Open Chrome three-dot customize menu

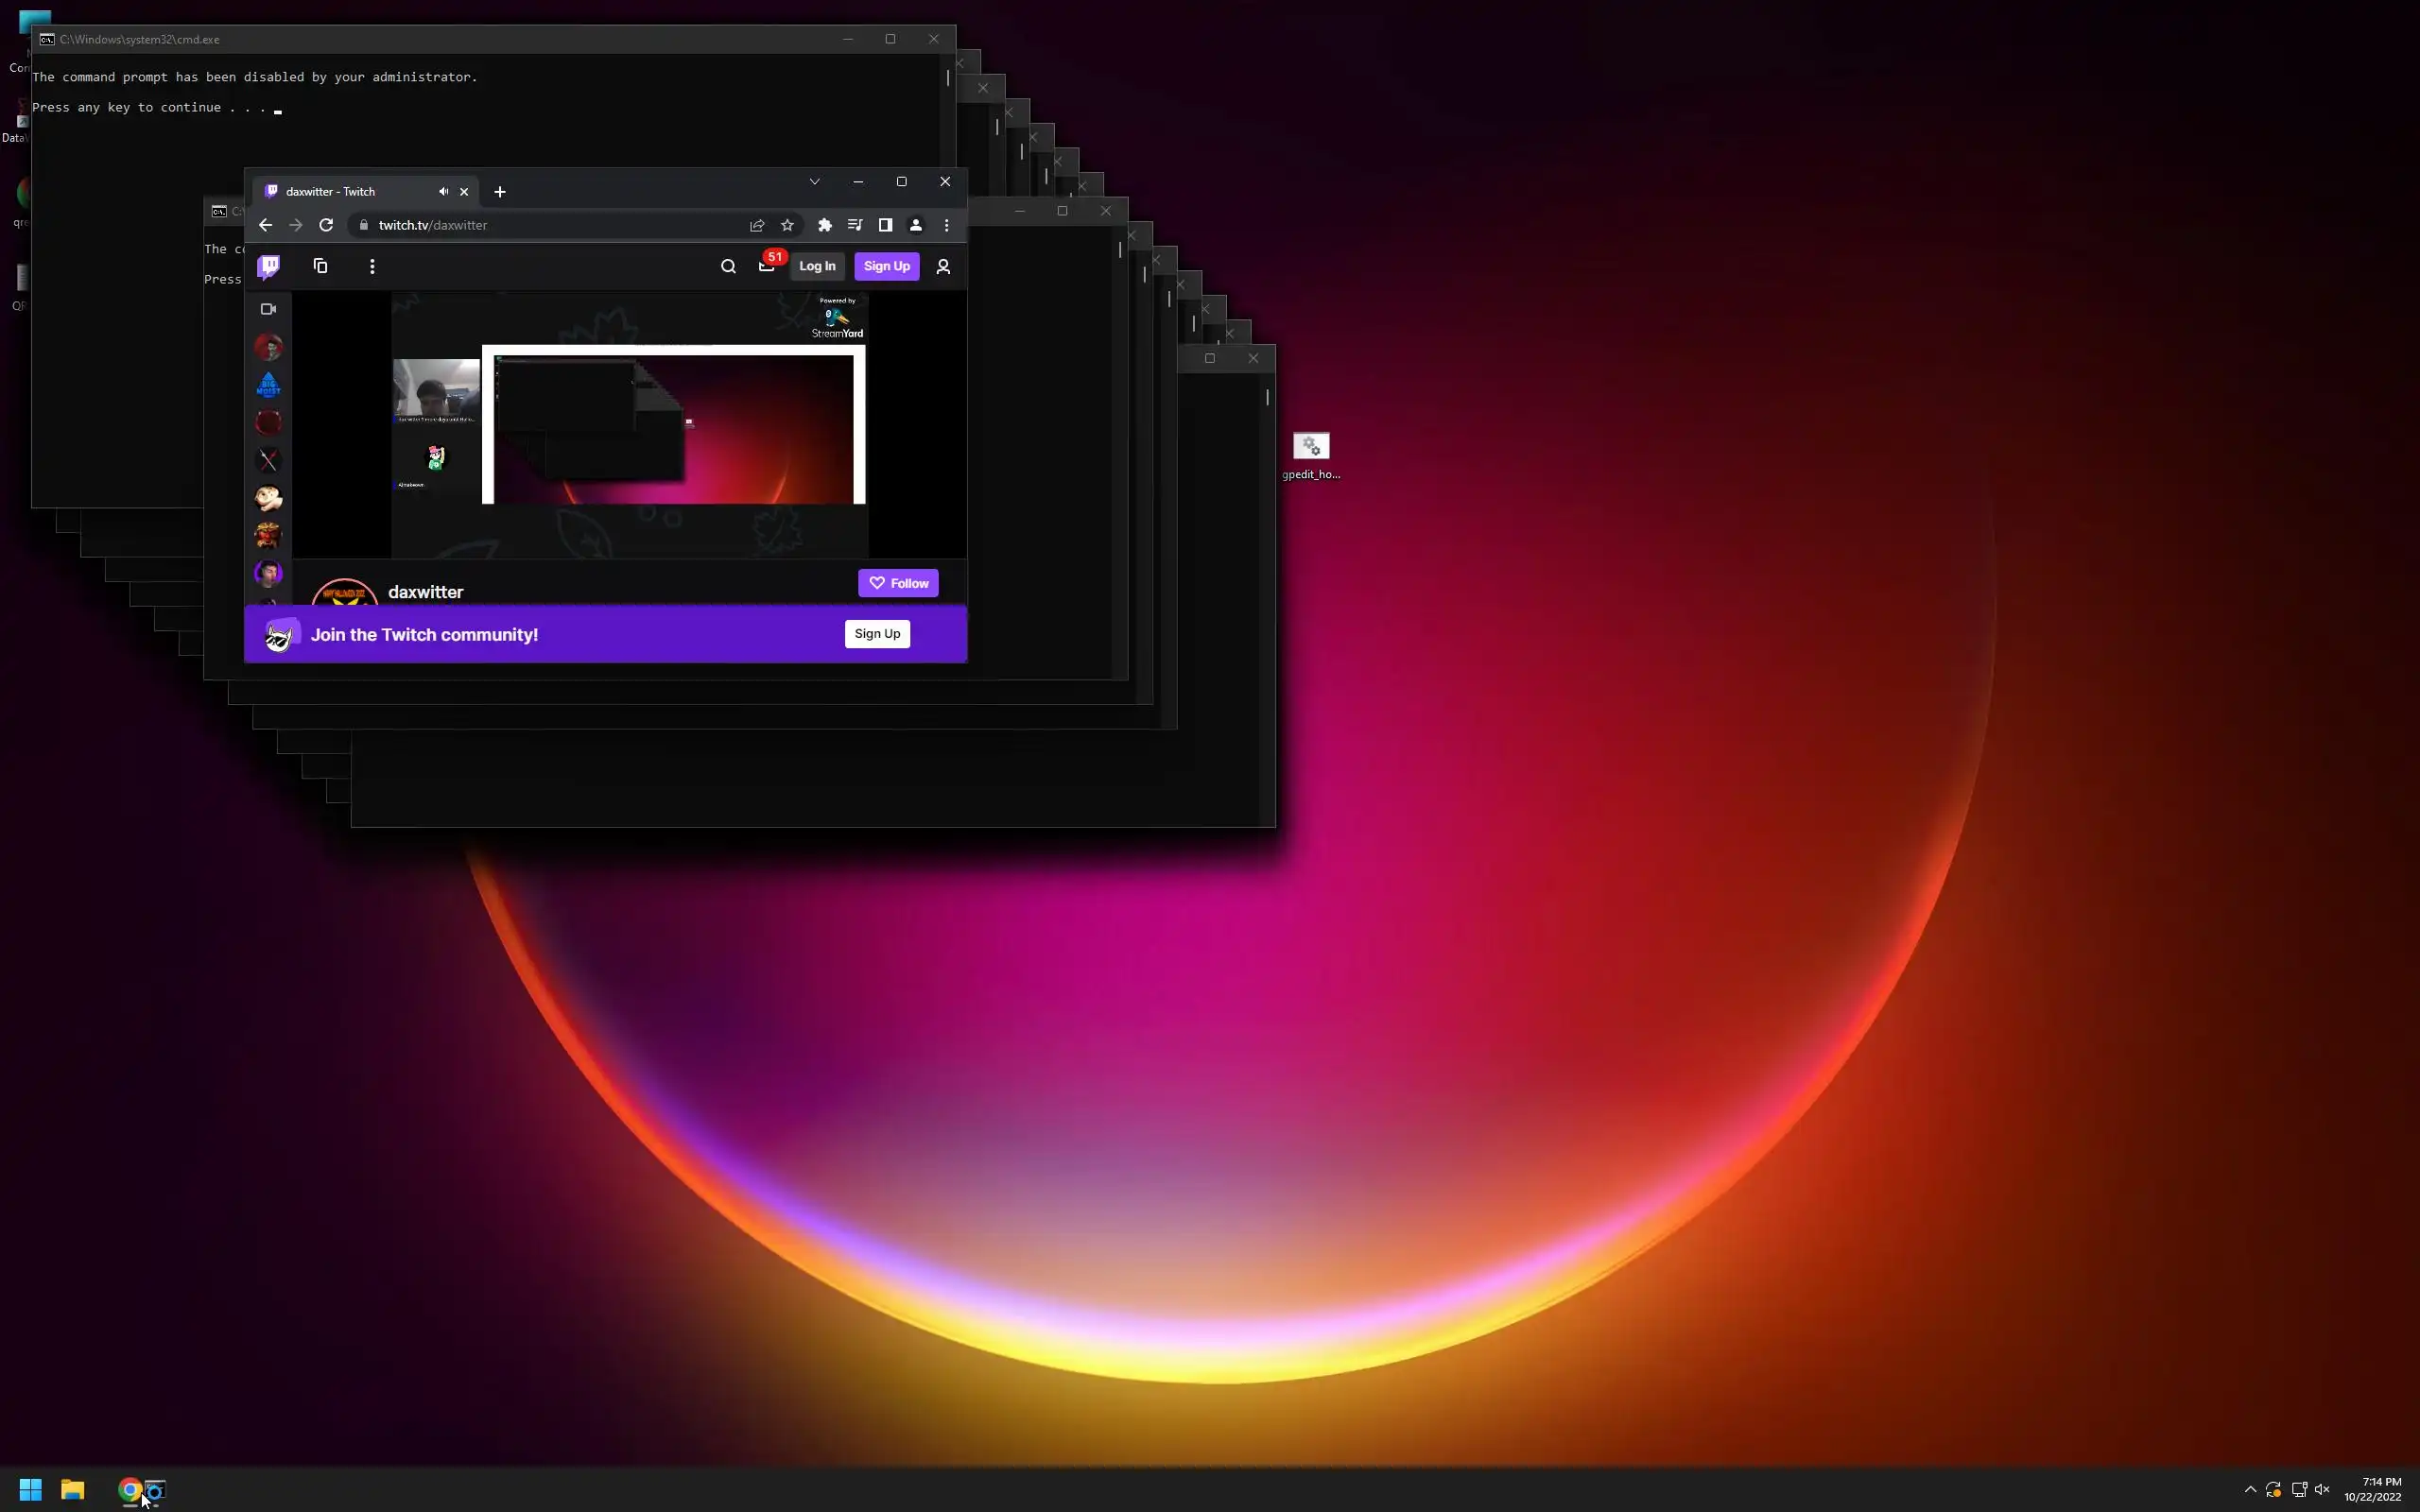pyautogui.click(x=946, y=225)
